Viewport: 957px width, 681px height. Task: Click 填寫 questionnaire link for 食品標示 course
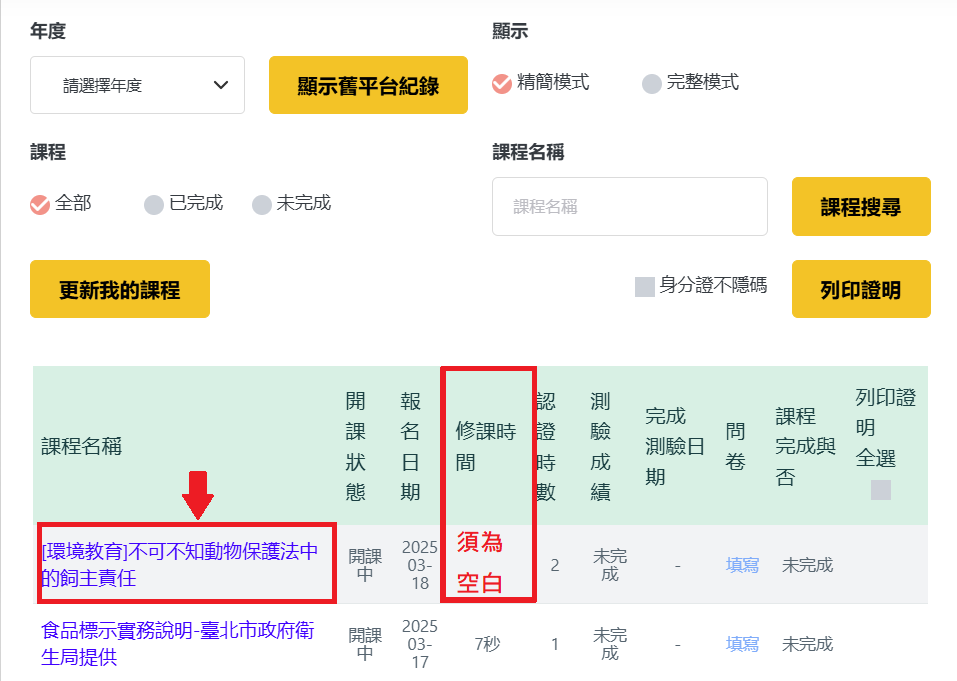click(742, 644)
